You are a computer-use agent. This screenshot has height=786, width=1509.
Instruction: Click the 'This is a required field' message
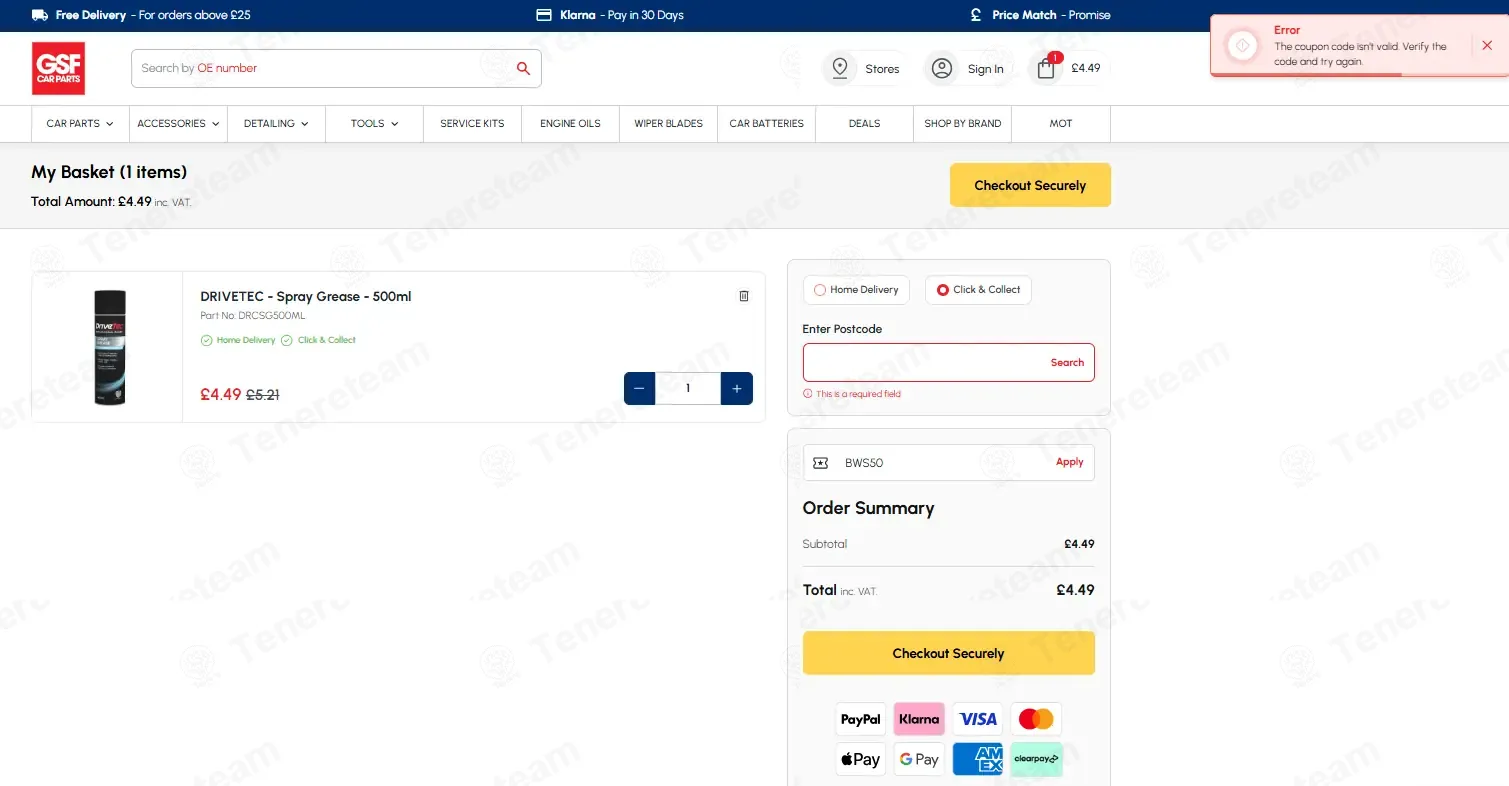[x=858, y=394]
